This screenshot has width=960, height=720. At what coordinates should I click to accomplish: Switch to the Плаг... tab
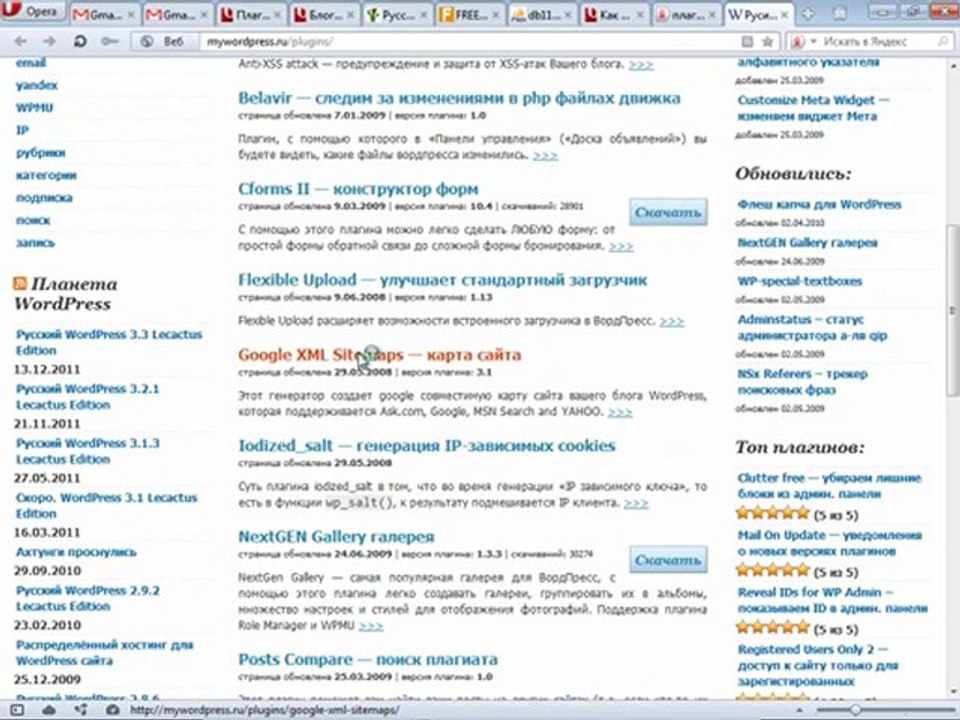(250, 14)
